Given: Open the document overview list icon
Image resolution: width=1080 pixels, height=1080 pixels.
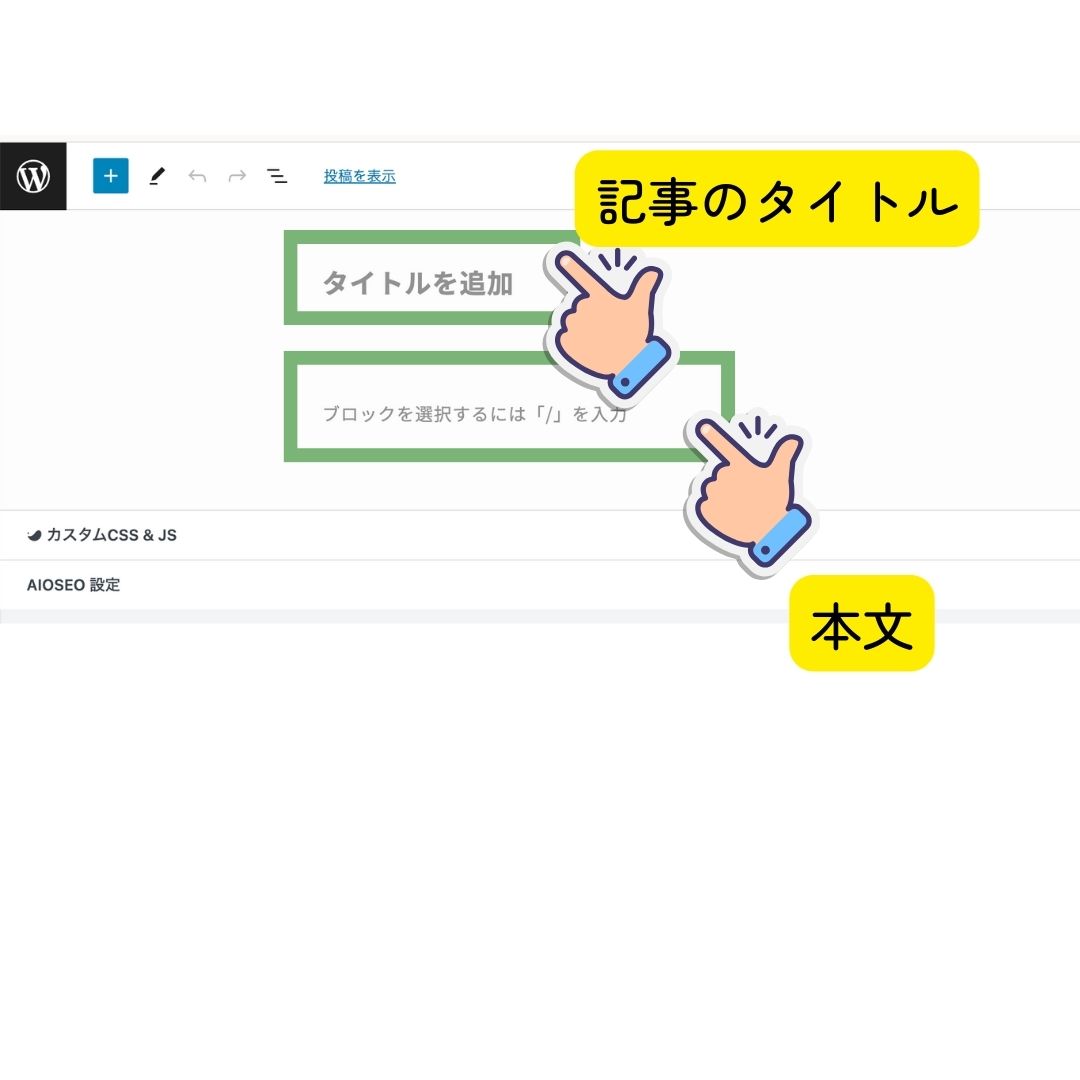Looking at the screenshot, I should pyautogui.click(x=277, y=176).
